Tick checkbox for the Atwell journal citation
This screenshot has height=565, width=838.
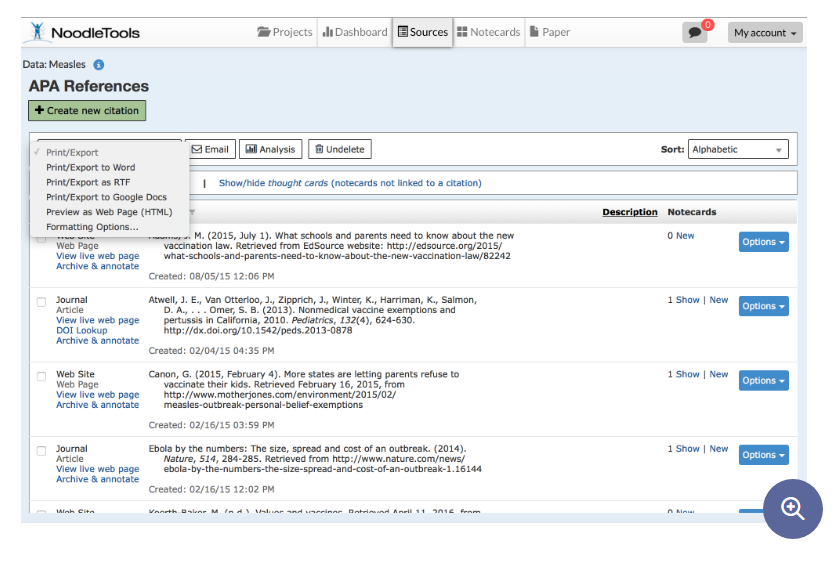click(x=41, y=301)
